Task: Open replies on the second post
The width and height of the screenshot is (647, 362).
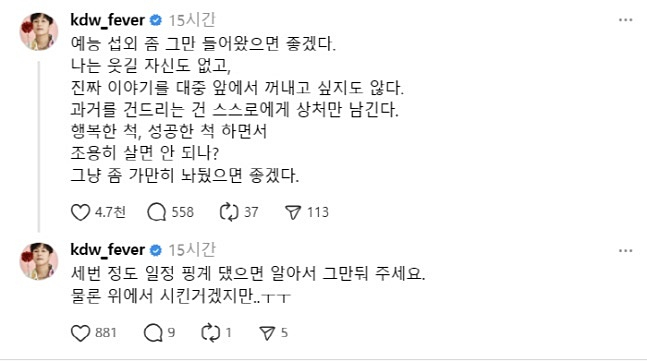Action: [153, 333]
